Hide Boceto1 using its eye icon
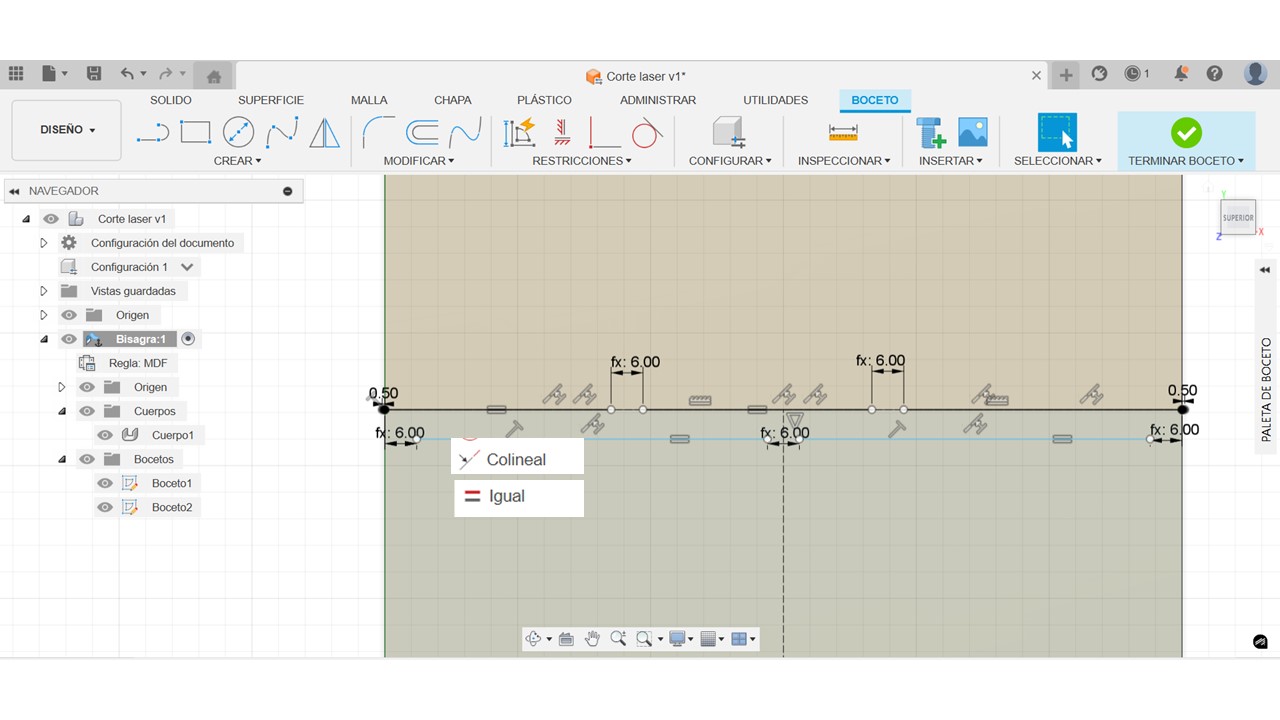Viewport: 1280px width, 720px height. (x=105, y=483)
